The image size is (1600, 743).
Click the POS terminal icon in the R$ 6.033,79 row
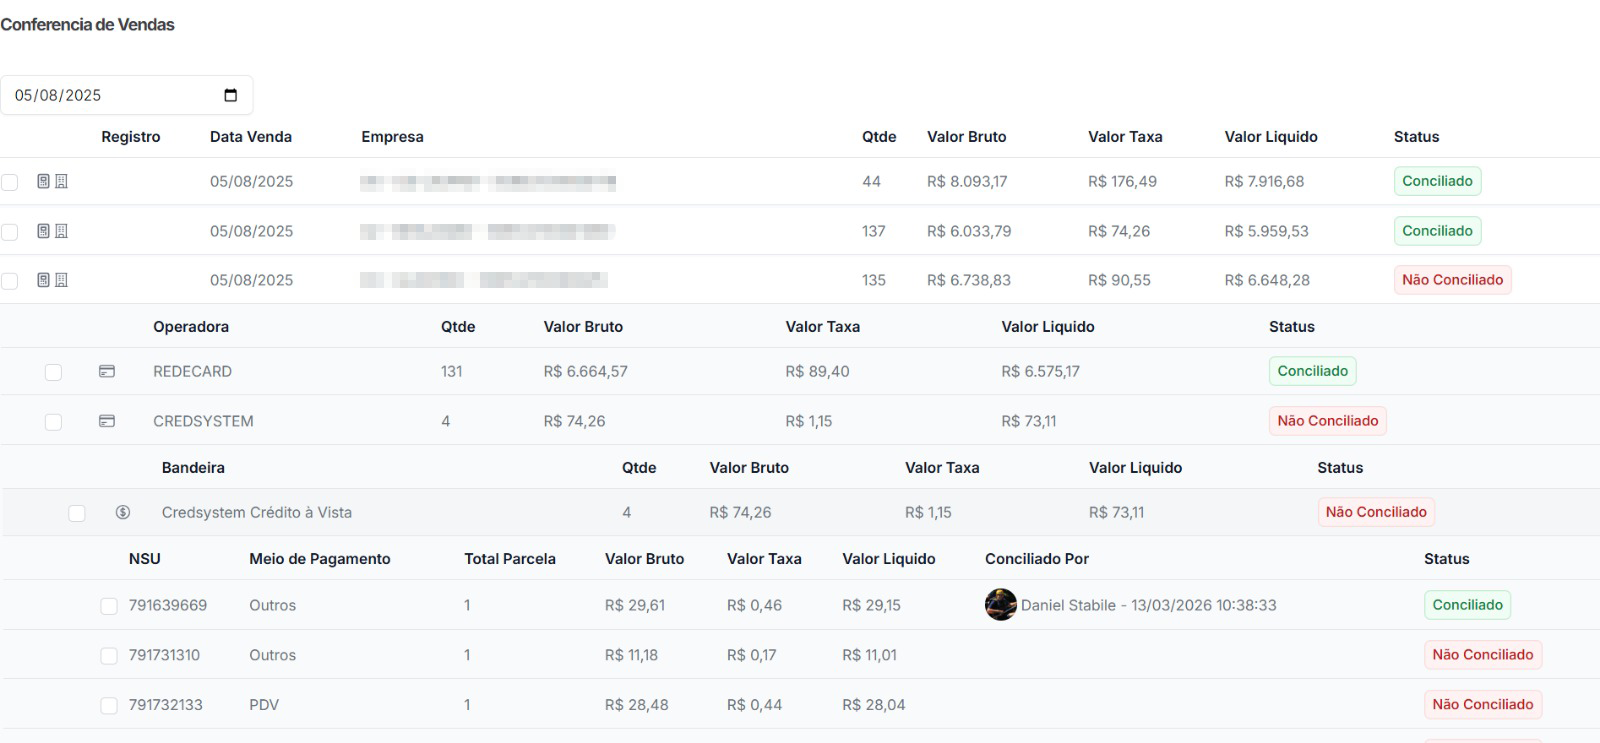tap(43, 231)
